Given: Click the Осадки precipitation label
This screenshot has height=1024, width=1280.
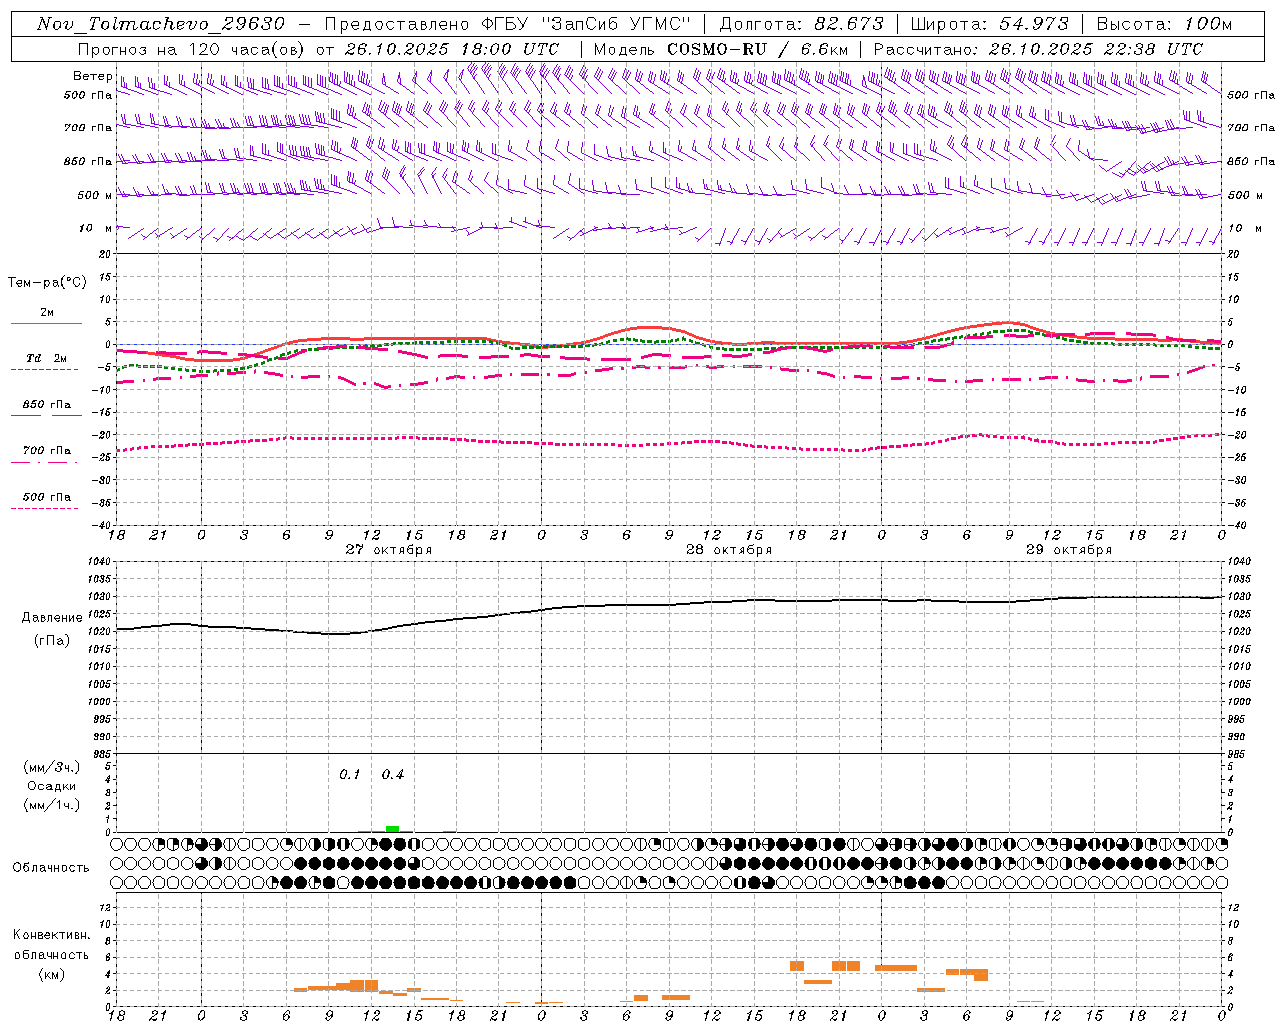Looking at the screenshot, I should tap(52, 786).
